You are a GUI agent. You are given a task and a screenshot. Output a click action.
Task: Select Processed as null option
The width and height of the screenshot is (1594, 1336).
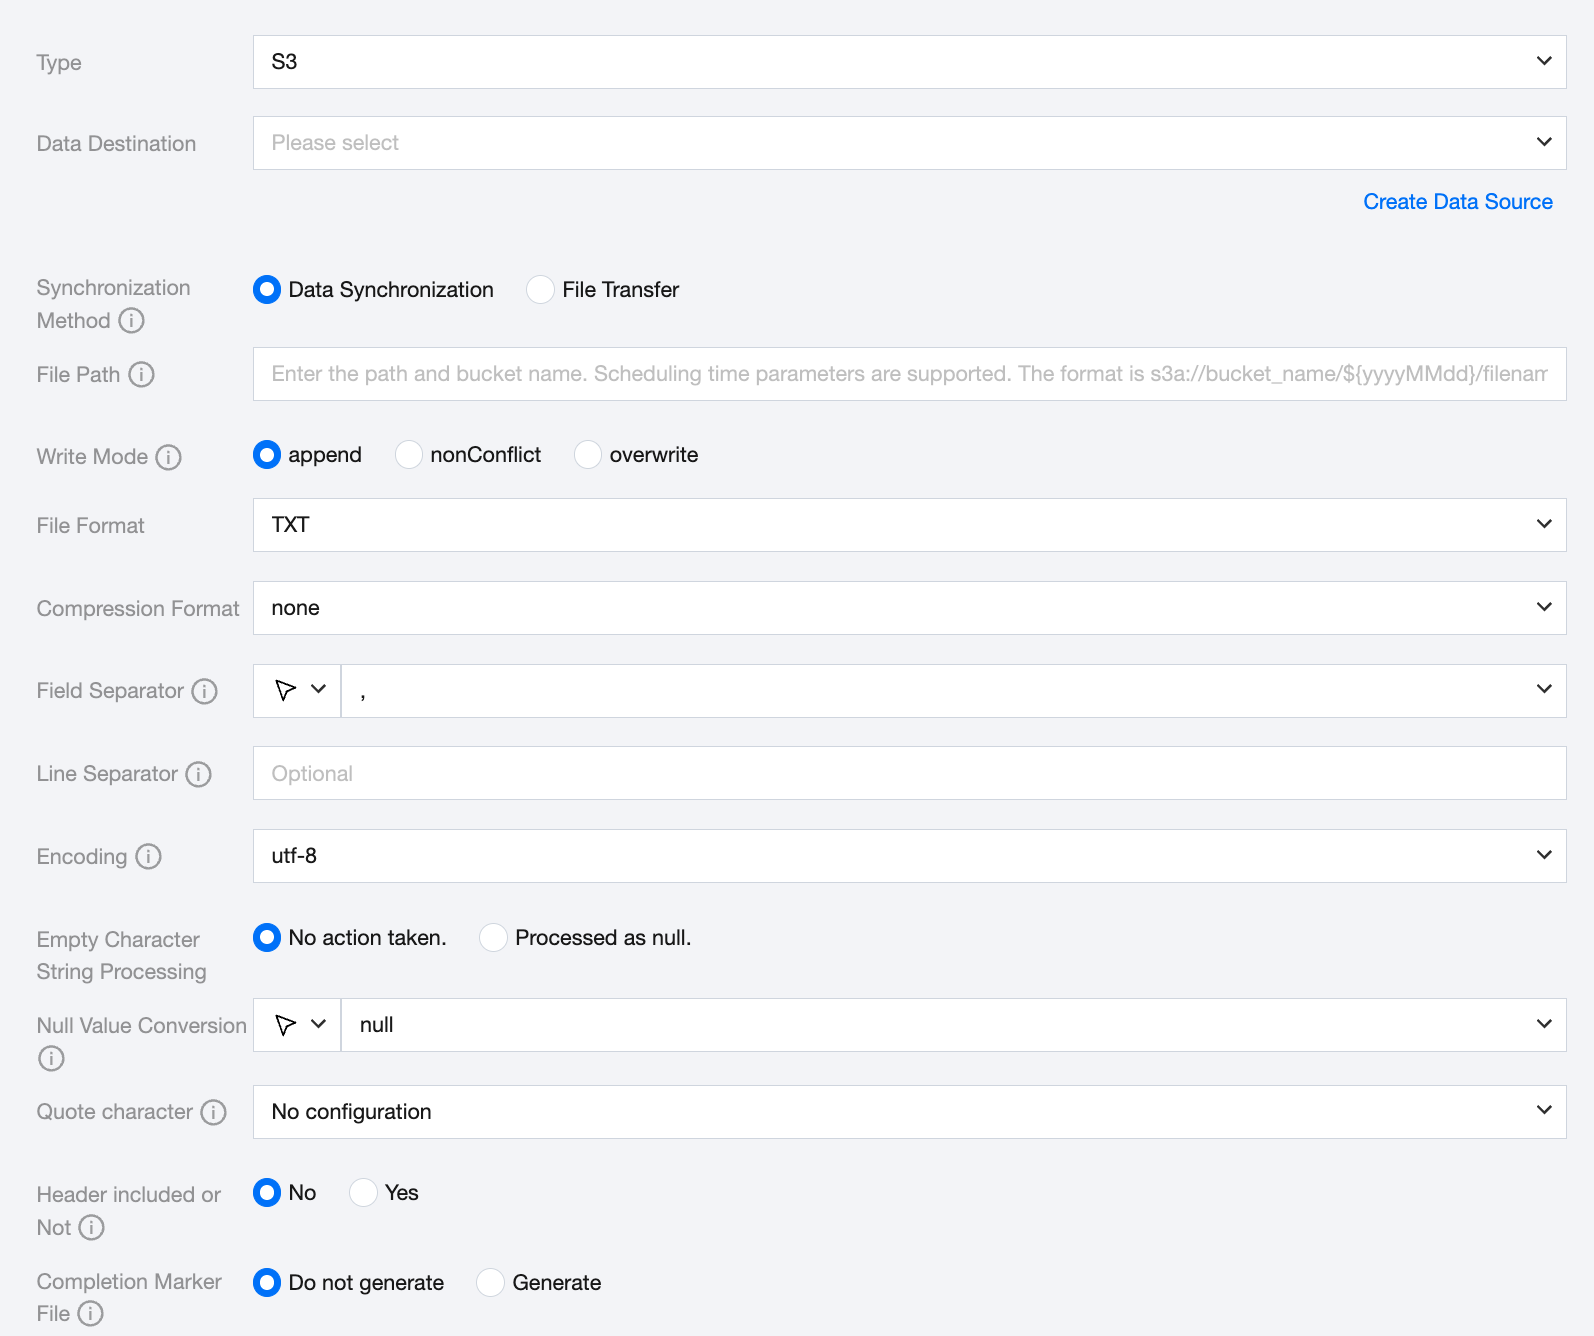pos(493,938)
